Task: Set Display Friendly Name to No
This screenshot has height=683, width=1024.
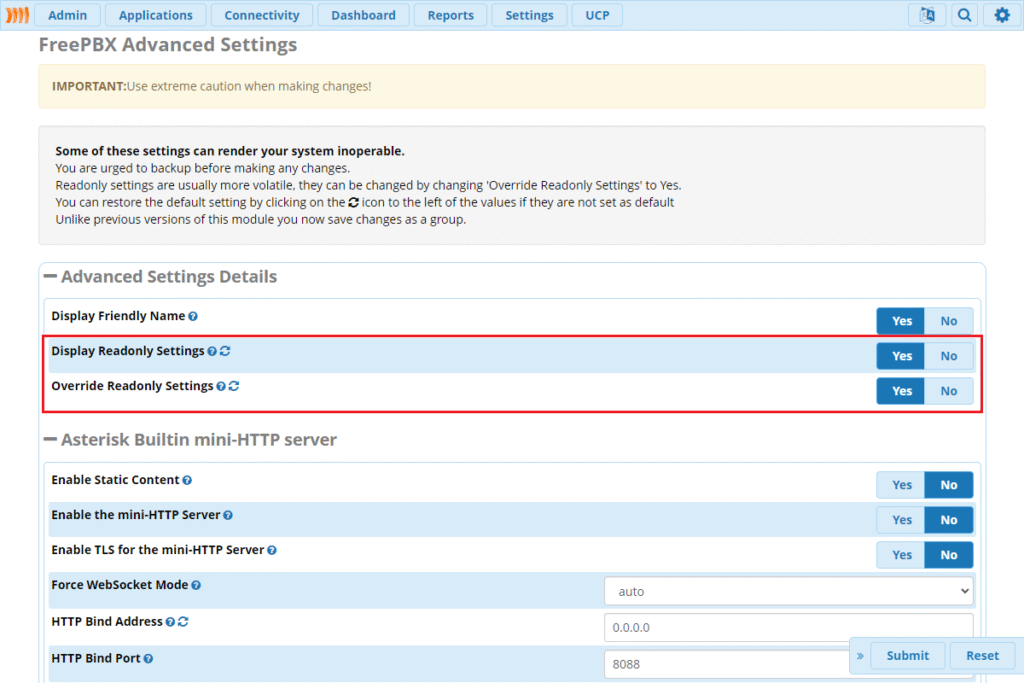Action: (948, 321)
